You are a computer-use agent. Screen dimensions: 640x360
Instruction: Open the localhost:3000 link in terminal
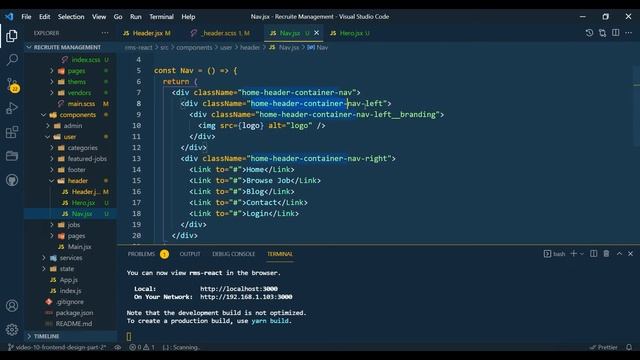[239, 289]
